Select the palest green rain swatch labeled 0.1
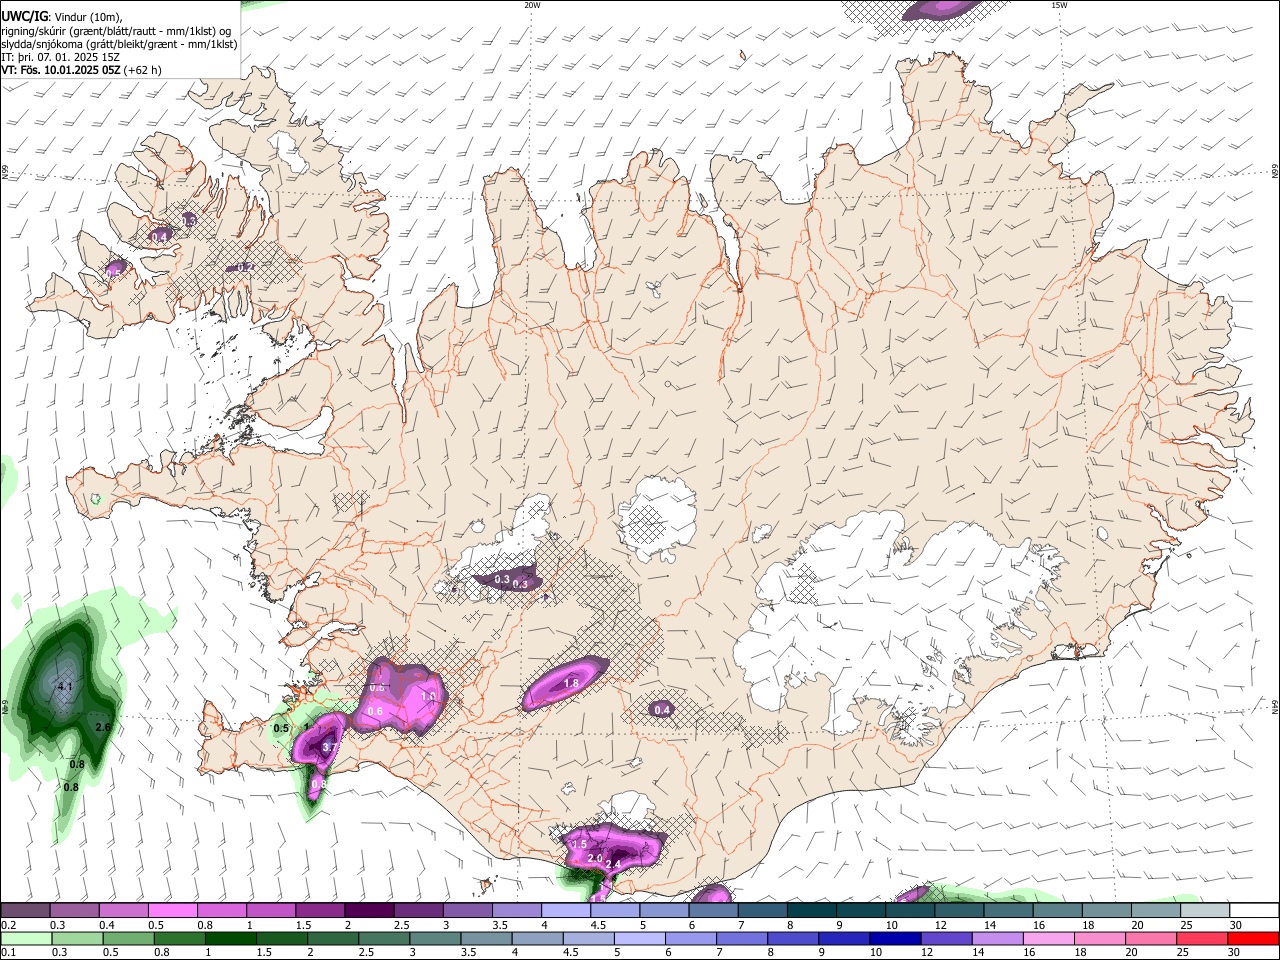 26,938
